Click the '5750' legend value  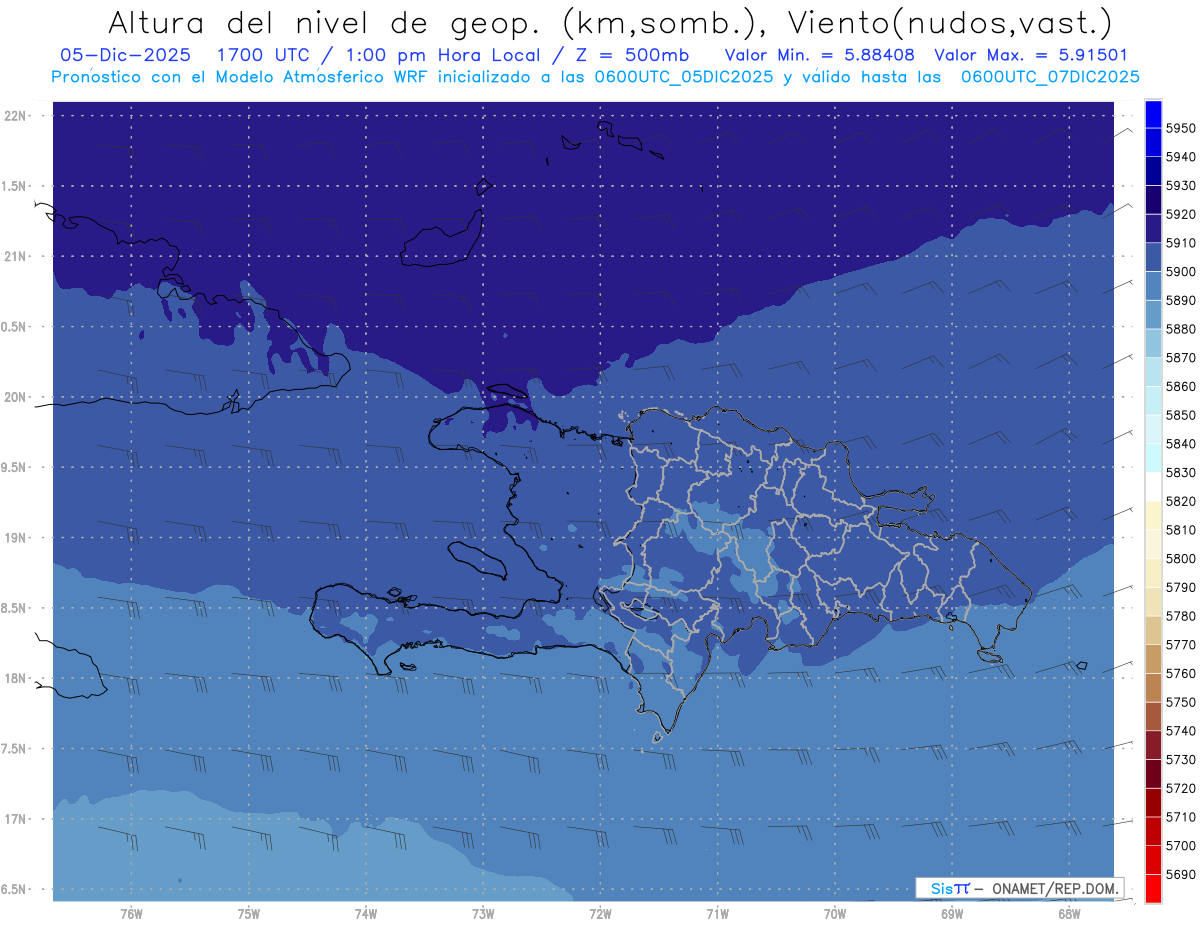1181,702
